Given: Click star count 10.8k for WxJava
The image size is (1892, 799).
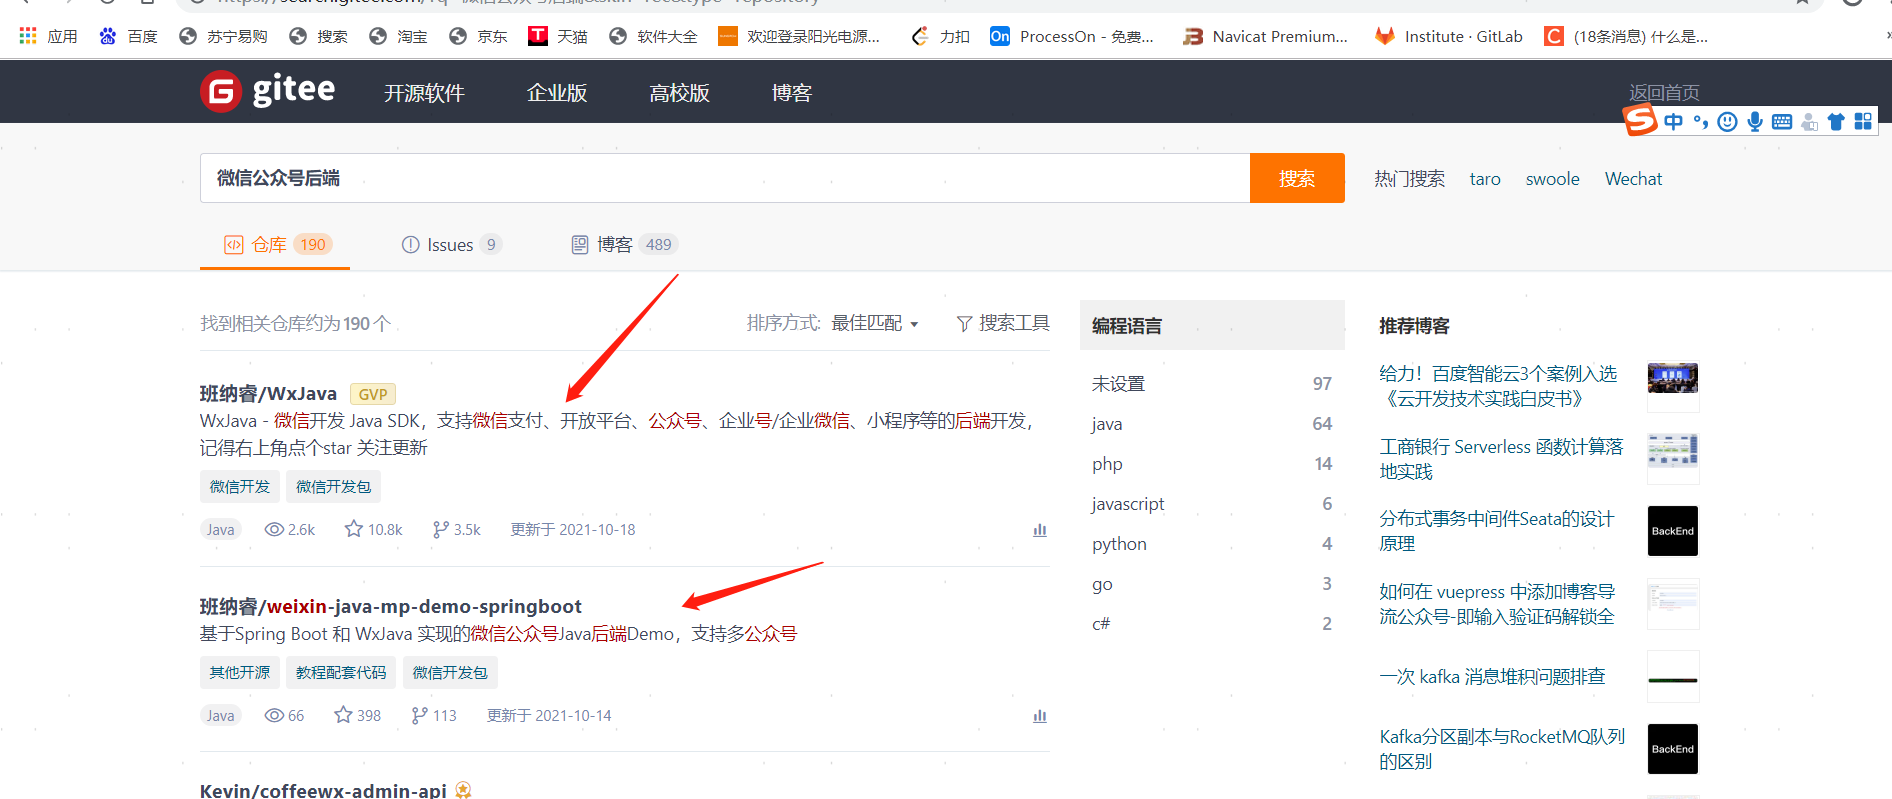Looking at the screenshot, I should click(x=373, y=529).
